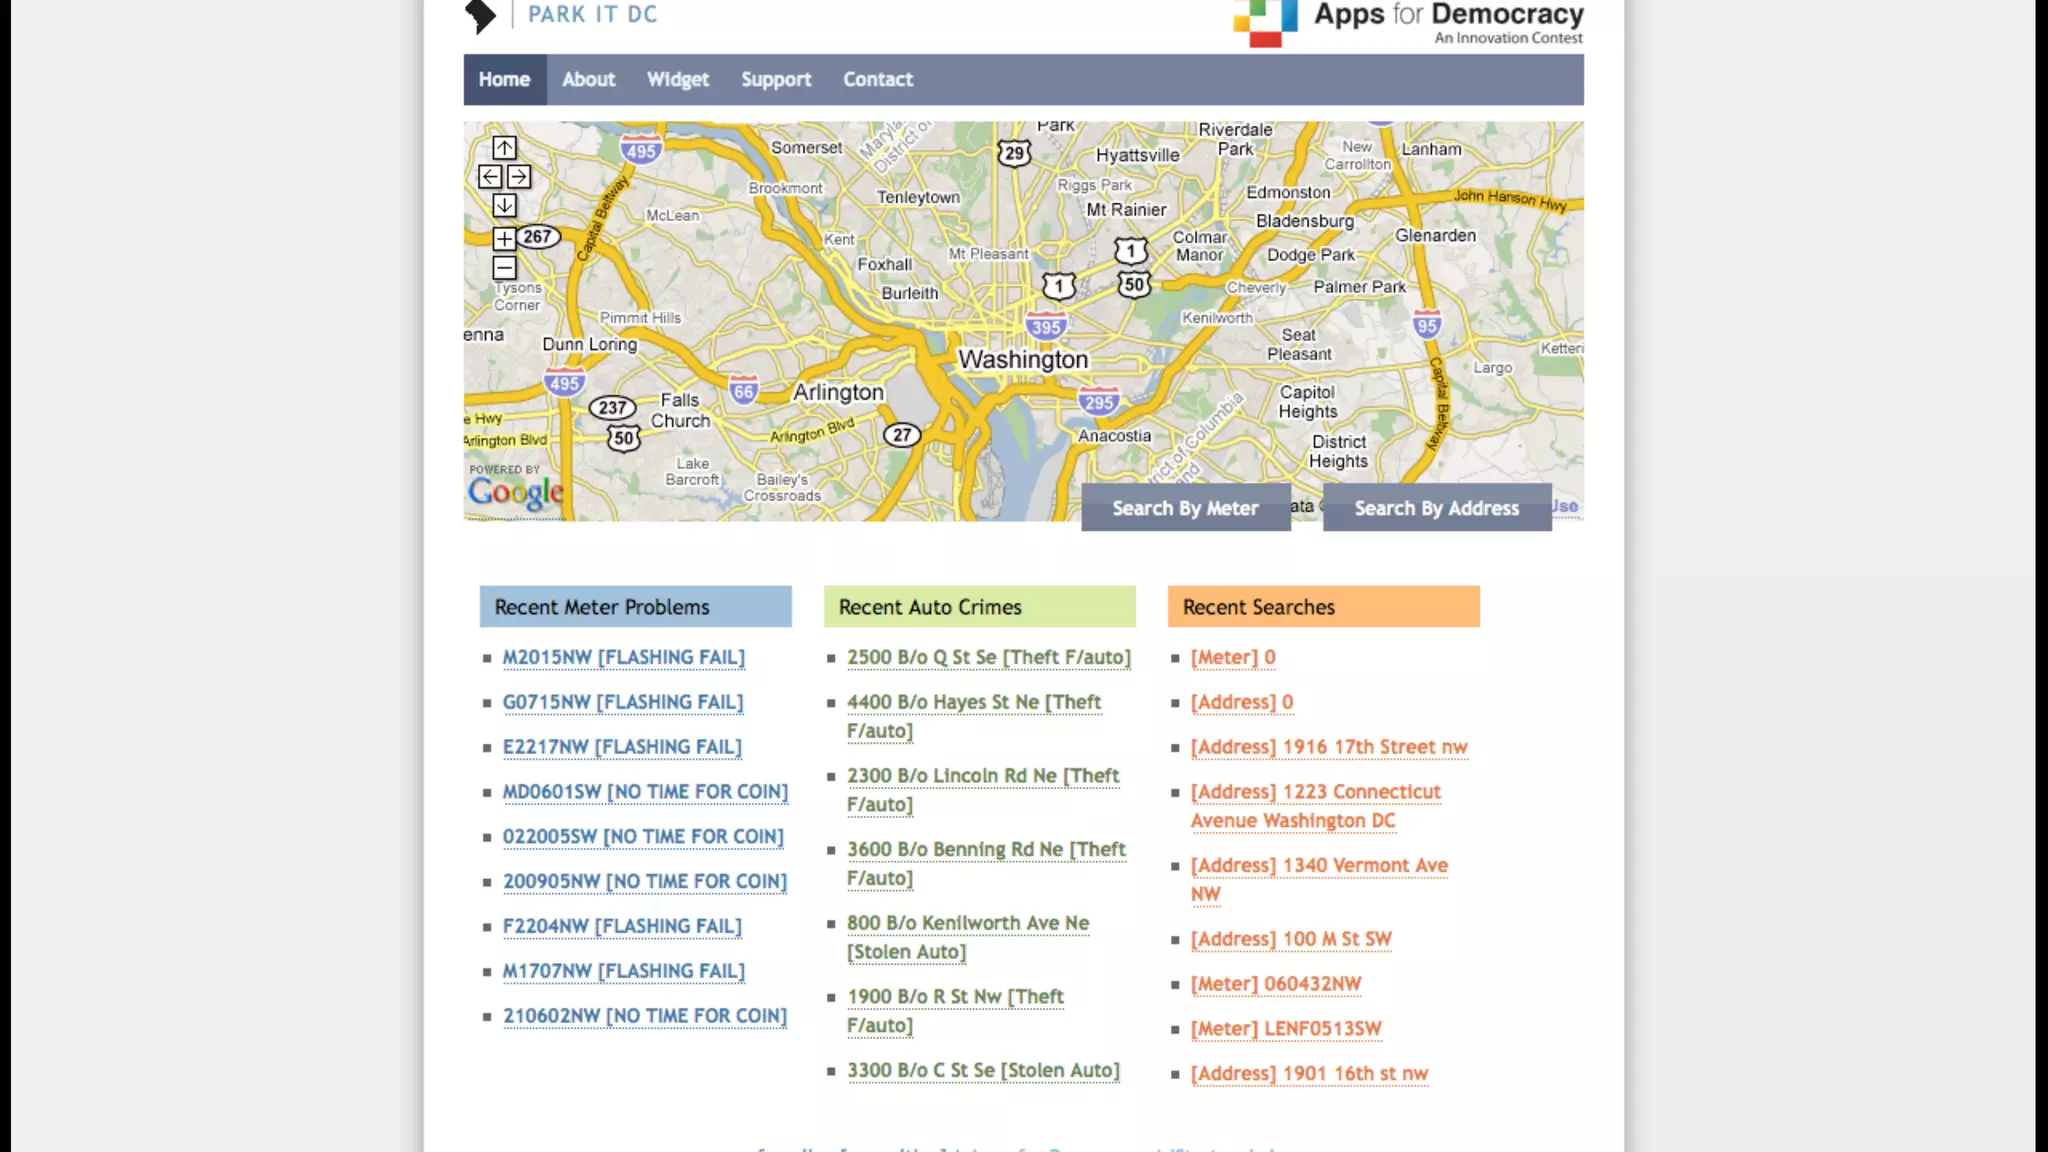Click the Park It DC logo icon

click(481, 15)
